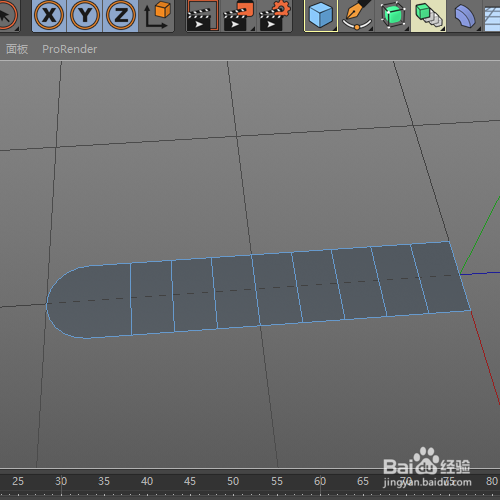500x500 pixels.
Task: Toggle the Z axis lock
Action: (120, 15)
